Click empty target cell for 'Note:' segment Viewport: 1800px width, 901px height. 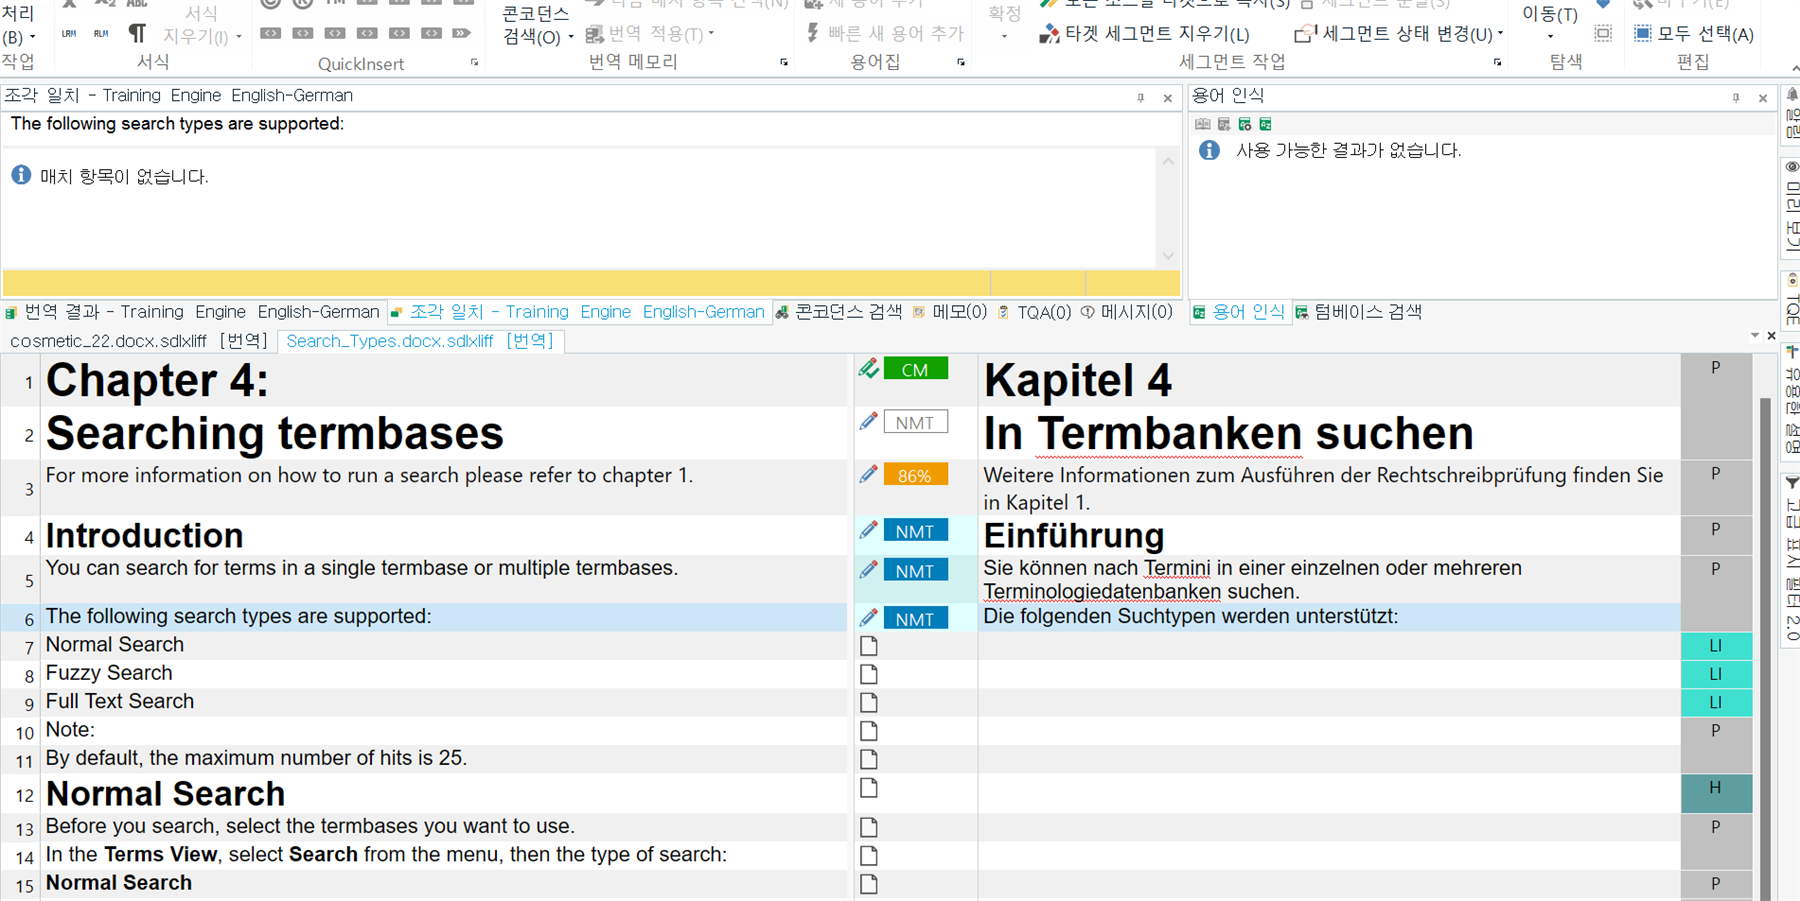(1329, 730)
